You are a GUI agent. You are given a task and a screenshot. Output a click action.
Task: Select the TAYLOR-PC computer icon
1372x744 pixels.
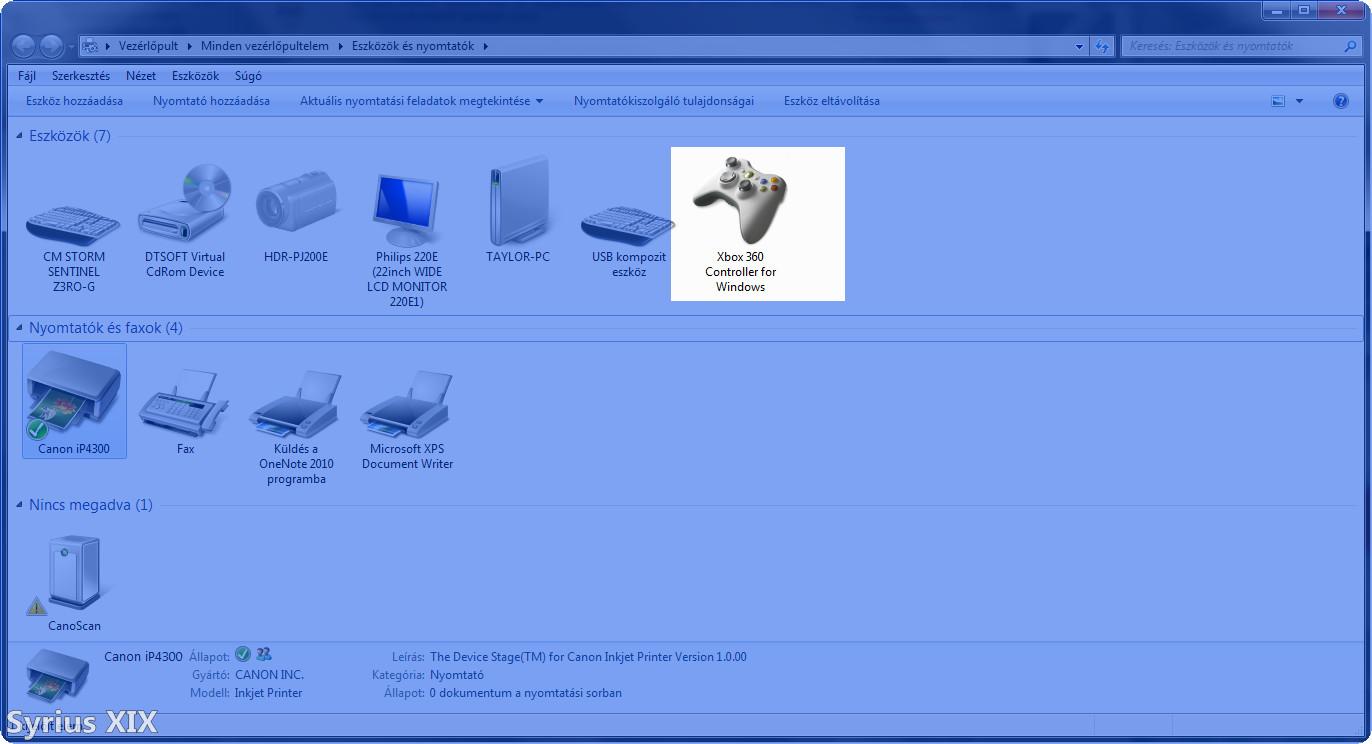pos(518,210)
